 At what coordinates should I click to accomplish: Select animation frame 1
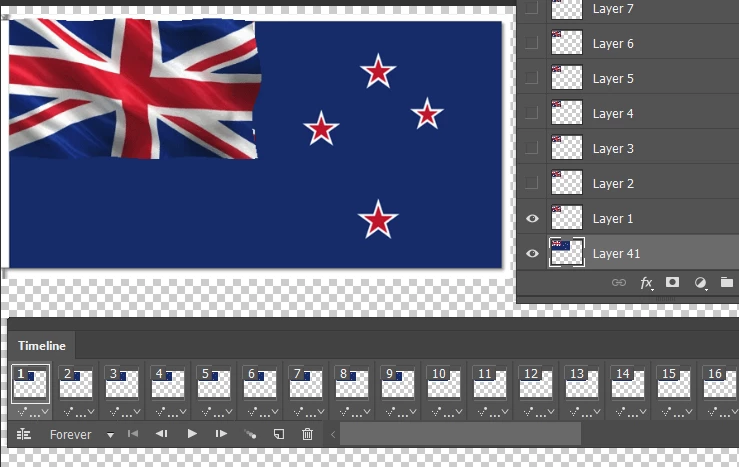coord(30,383)
